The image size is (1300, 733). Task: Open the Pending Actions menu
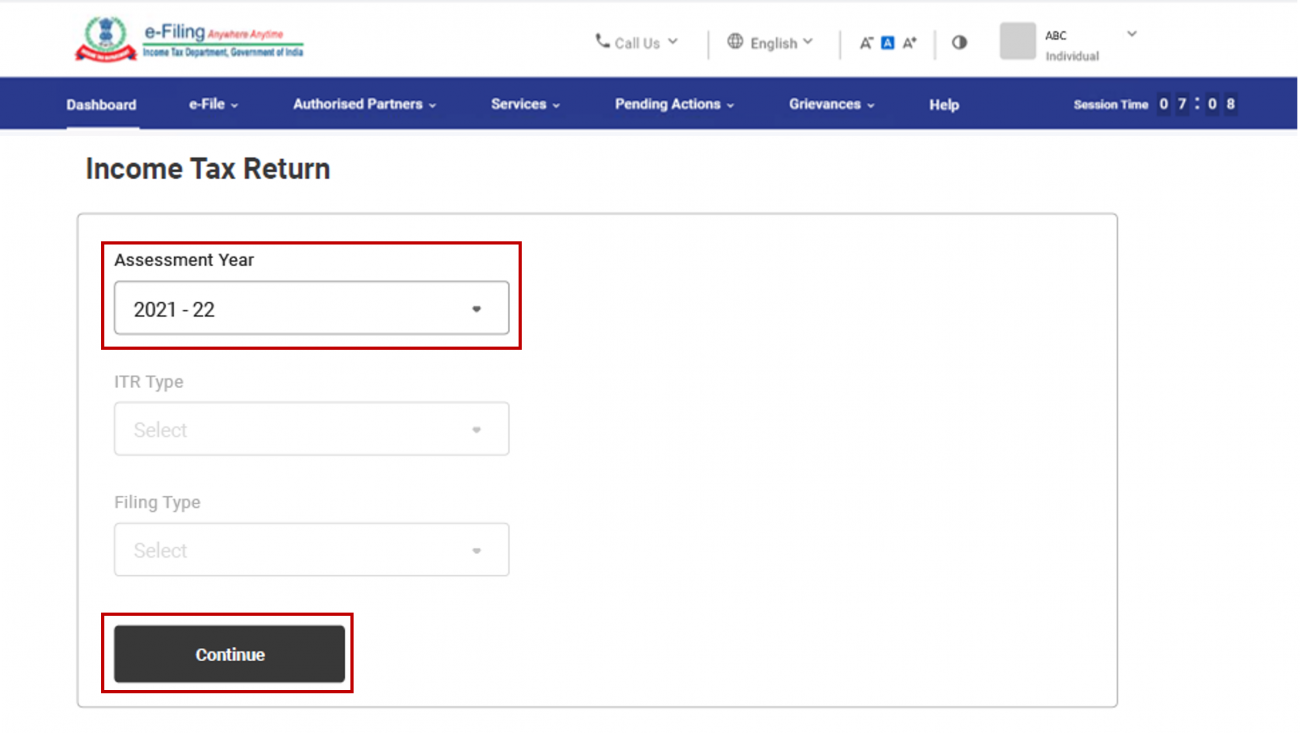673,103
